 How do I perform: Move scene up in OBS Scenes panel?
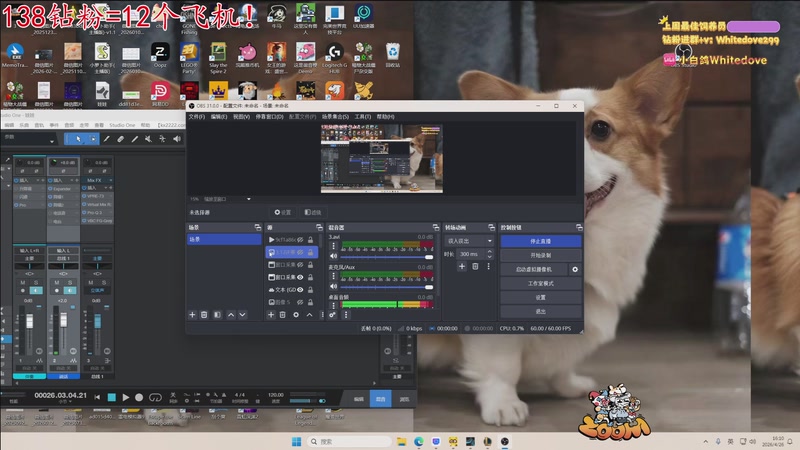(231, 315)
